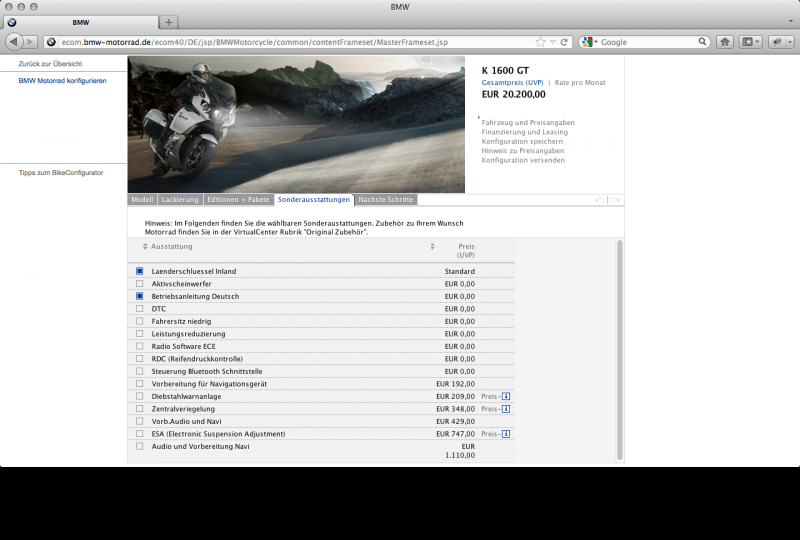Open the rightmost toolbar extension button
This screenshot has height=540, width=800.
click(x=782, y=42)
